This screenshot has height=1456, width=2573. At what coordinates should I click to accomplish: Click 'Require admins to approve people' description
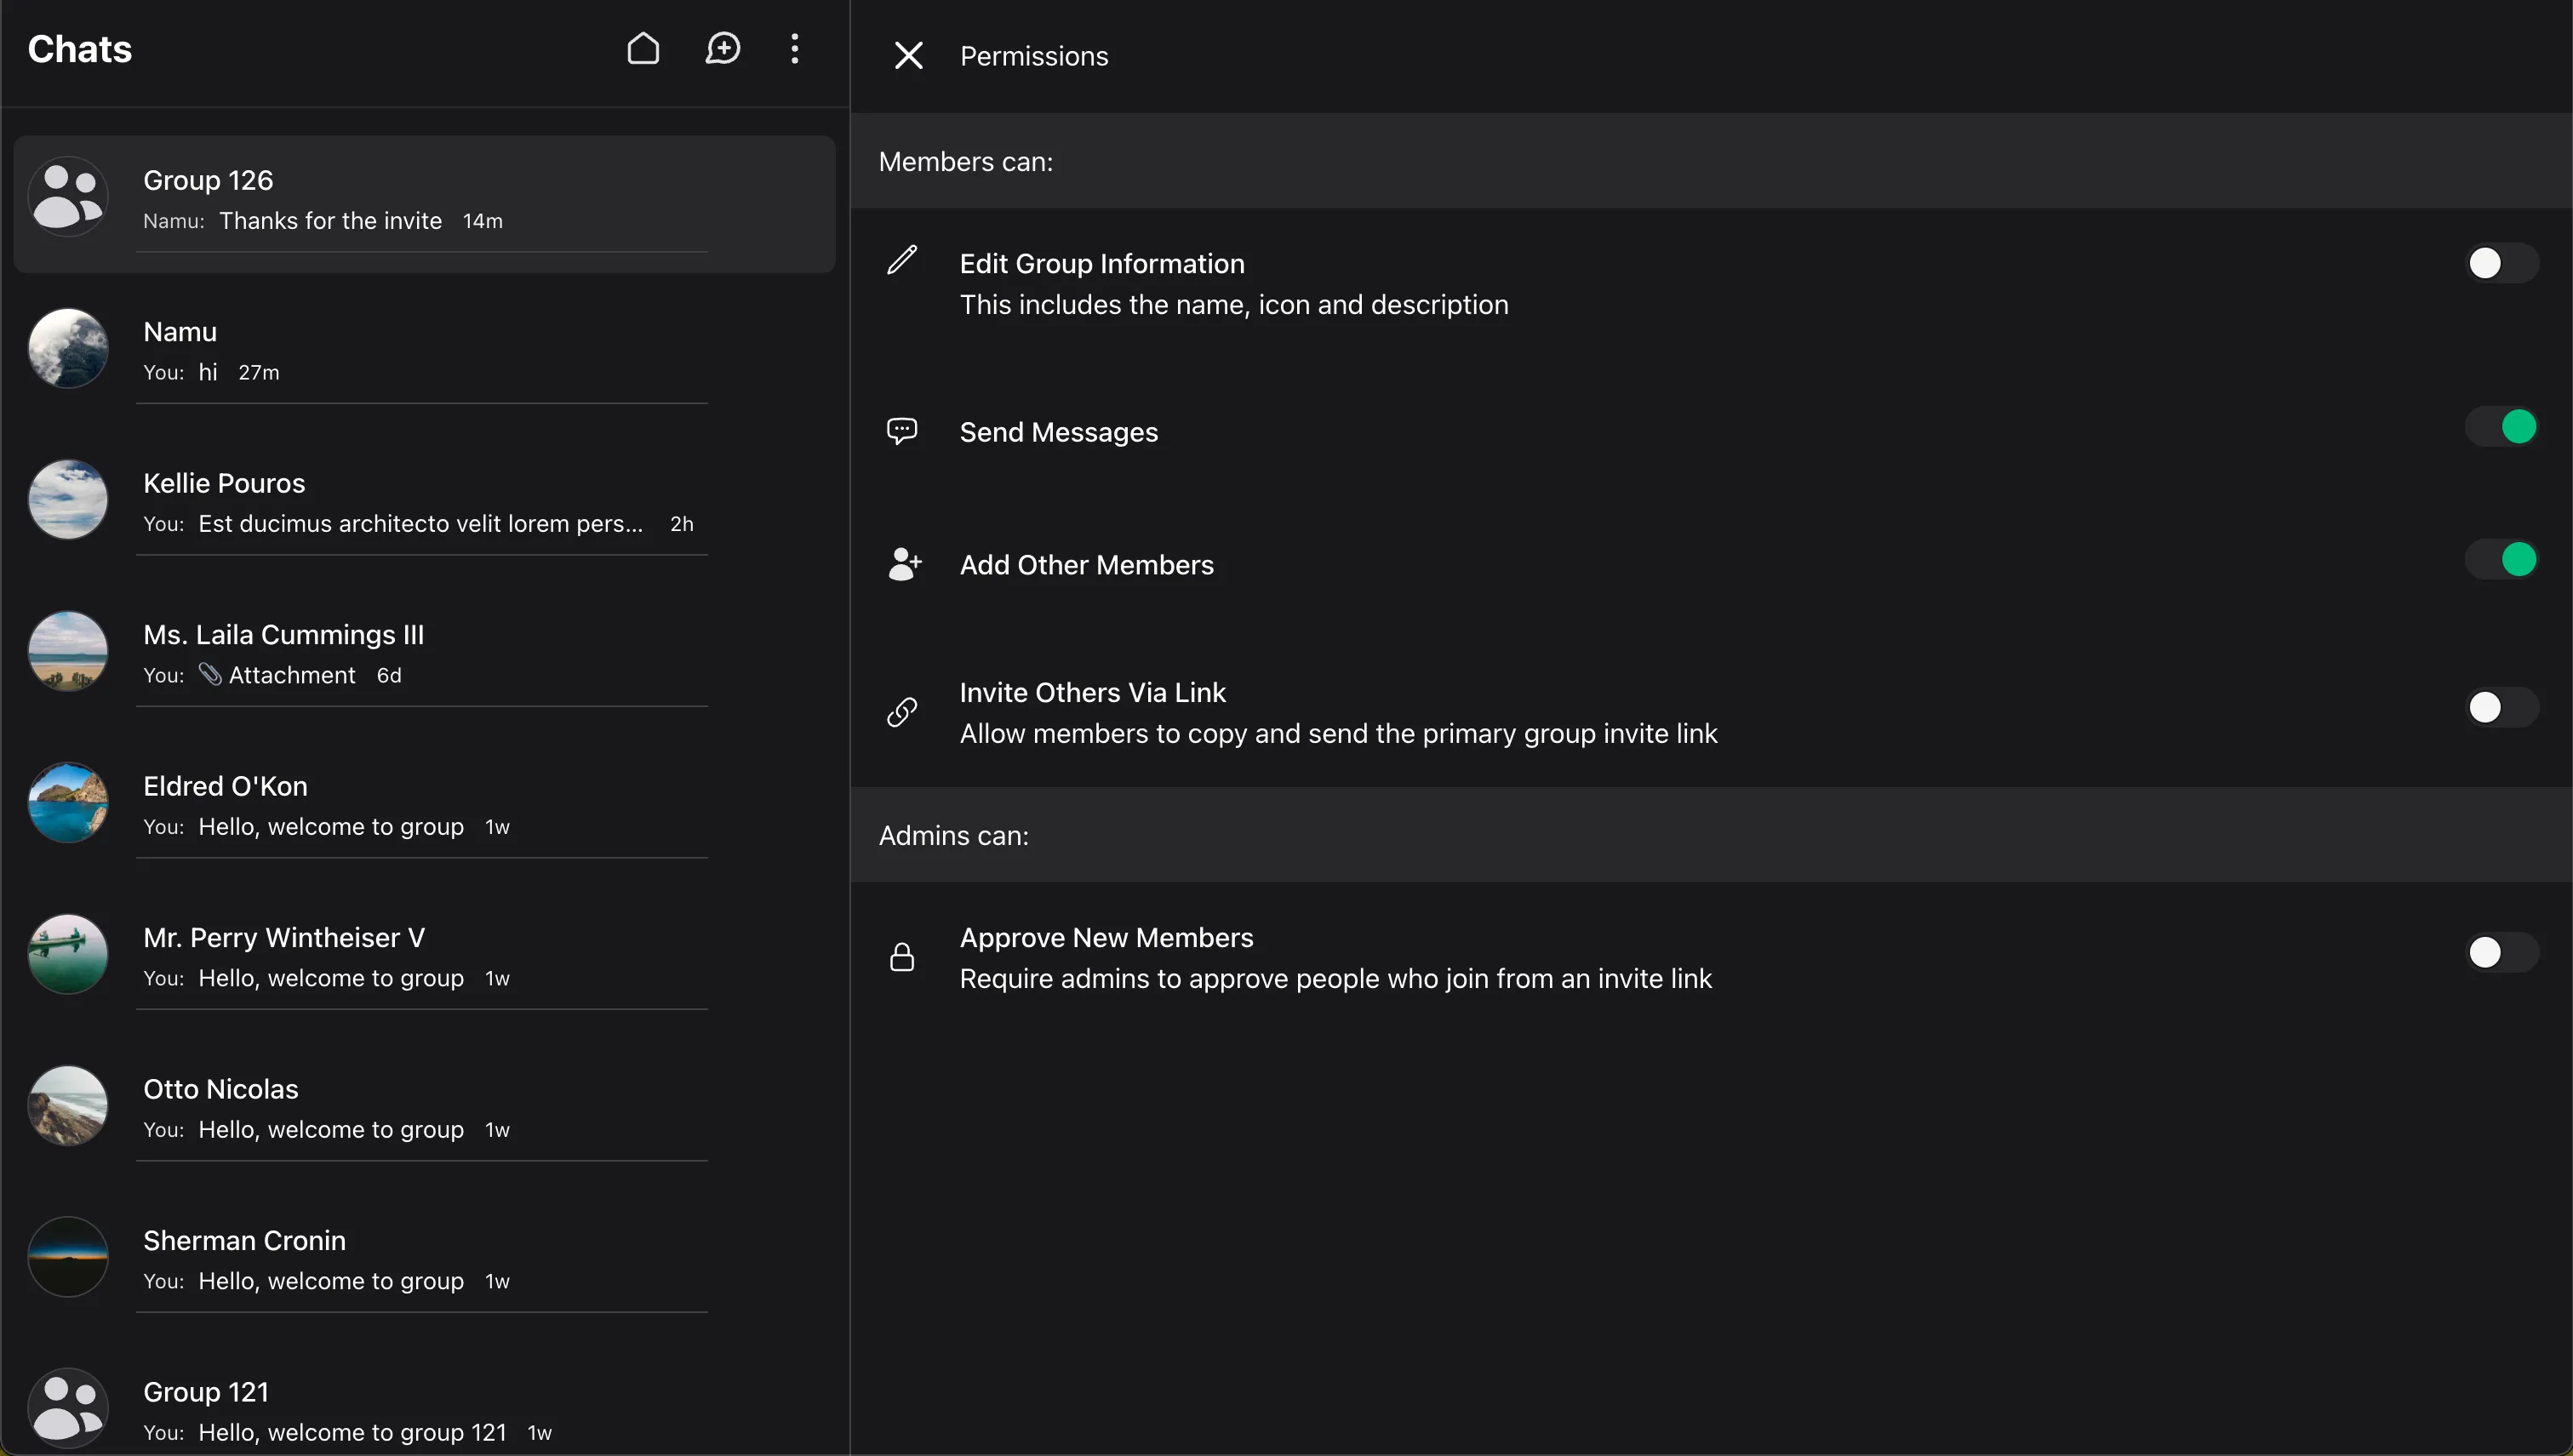click(1336, 978)
